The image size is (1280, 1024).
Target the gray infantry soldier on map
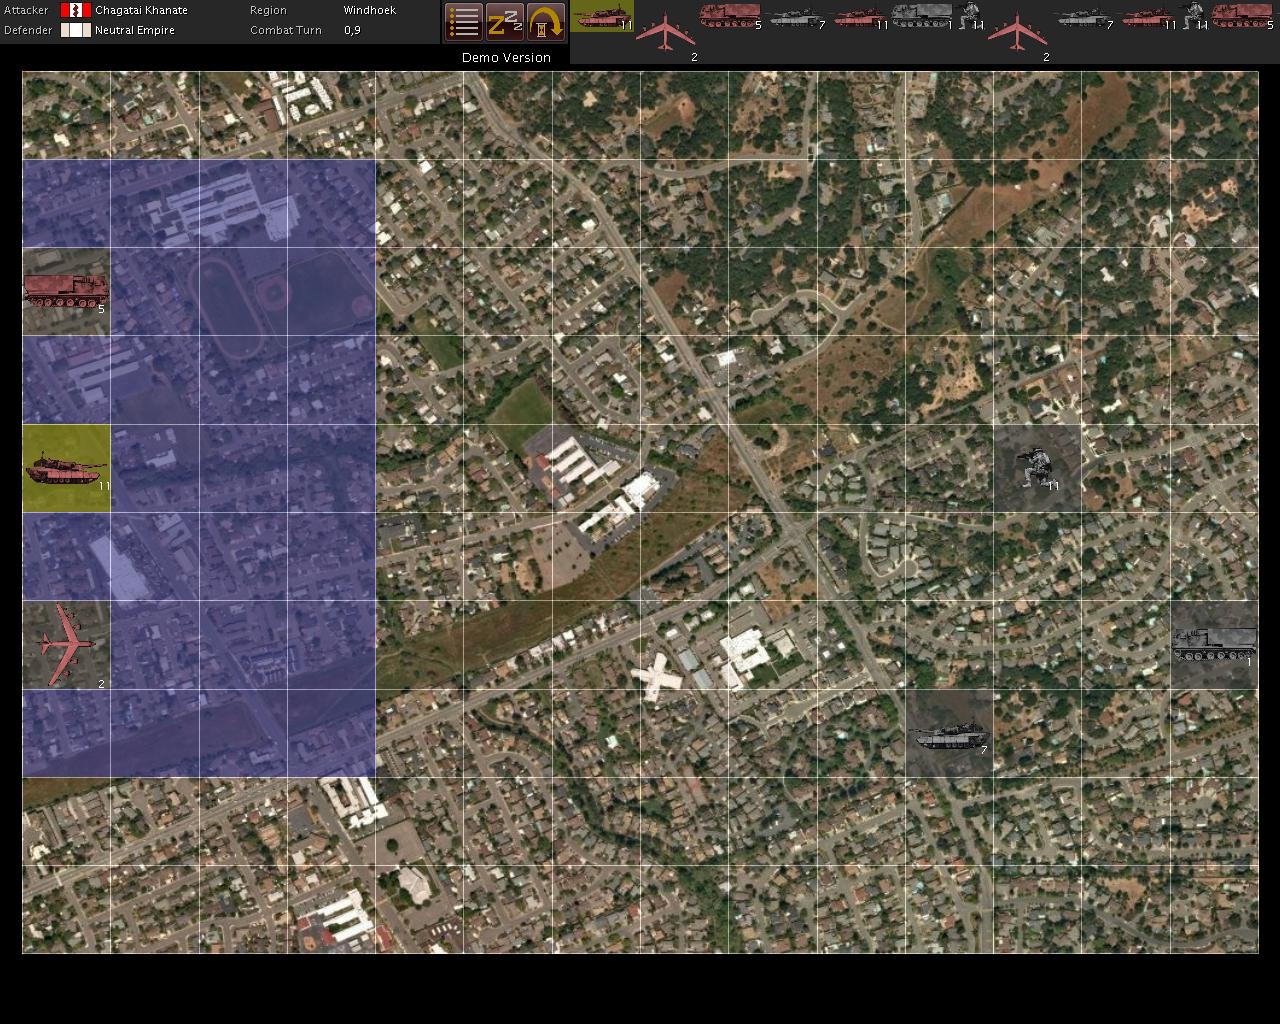(1037, 468)
